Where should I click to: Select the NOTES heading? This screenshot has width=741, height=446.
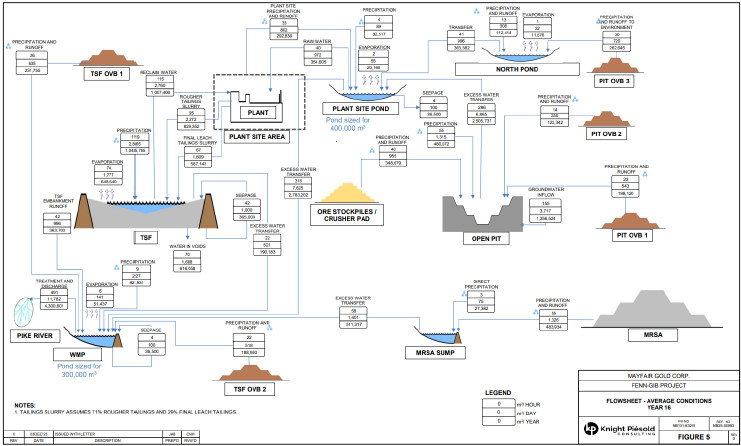[25, 405]
